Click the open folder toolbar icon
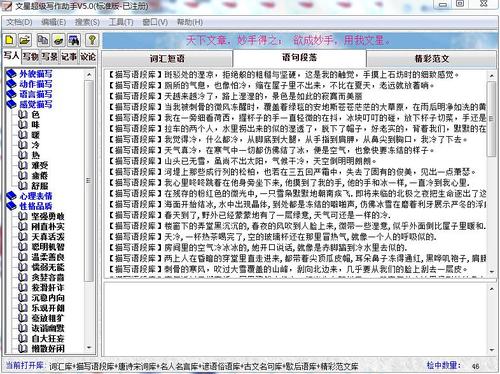Viewport: 500px width, 374px height. [25, 40]
